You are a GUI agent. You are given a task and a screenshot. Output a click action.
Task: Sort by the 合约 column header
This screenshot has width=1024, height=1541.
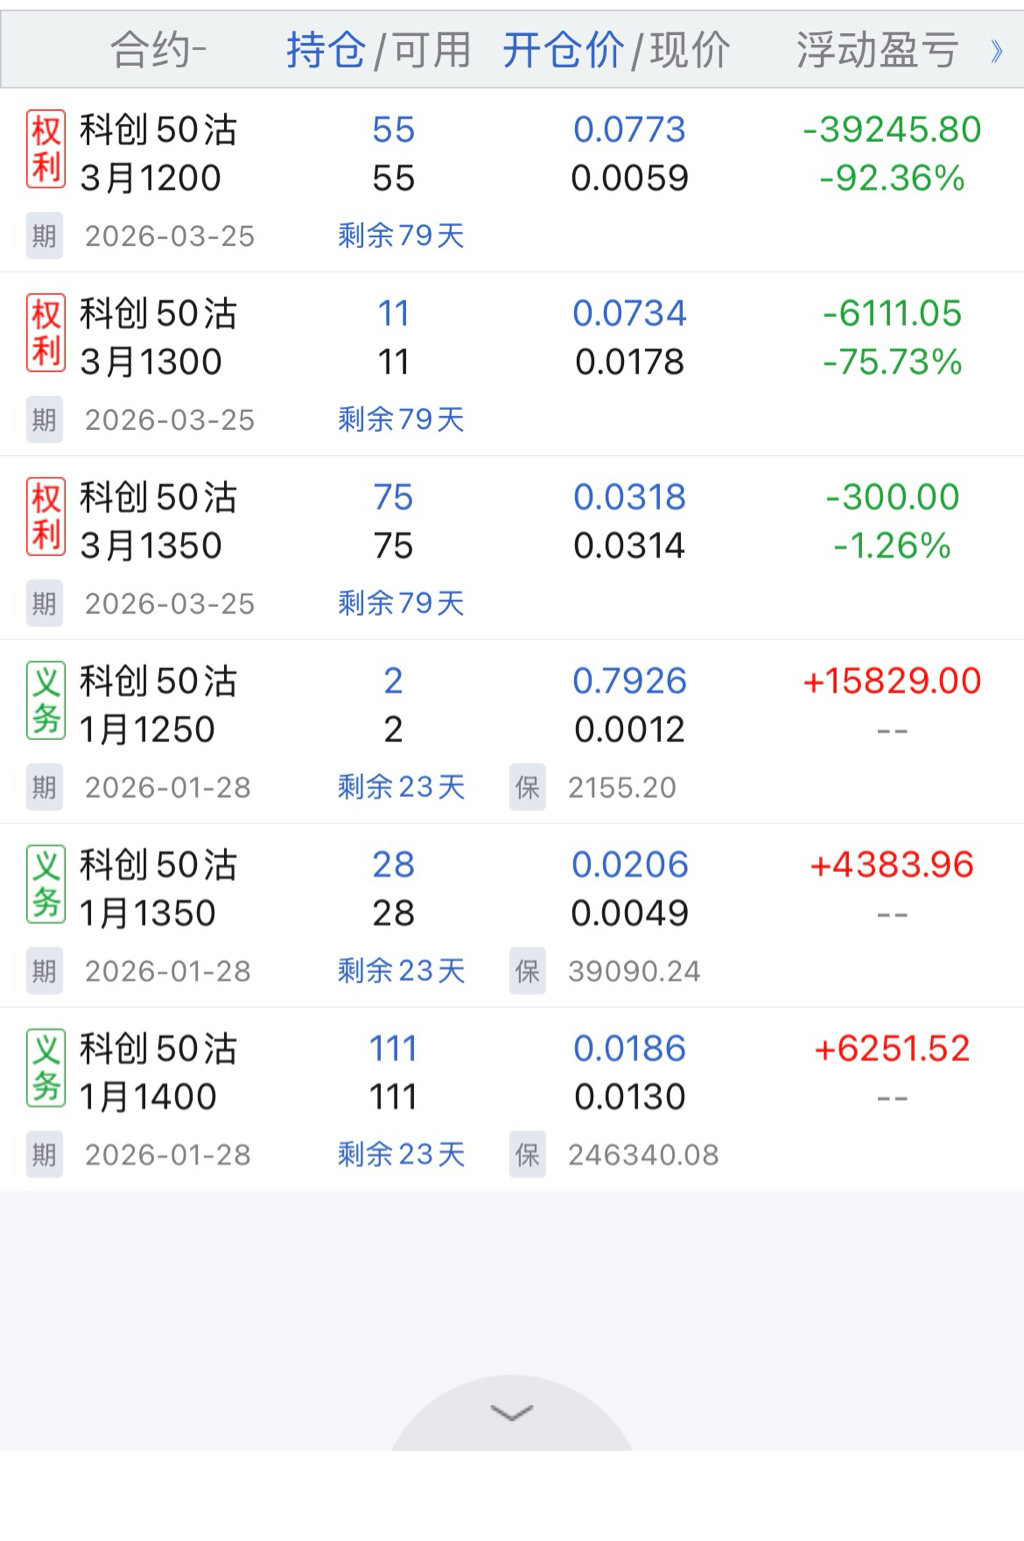click(x=158, y=50)
